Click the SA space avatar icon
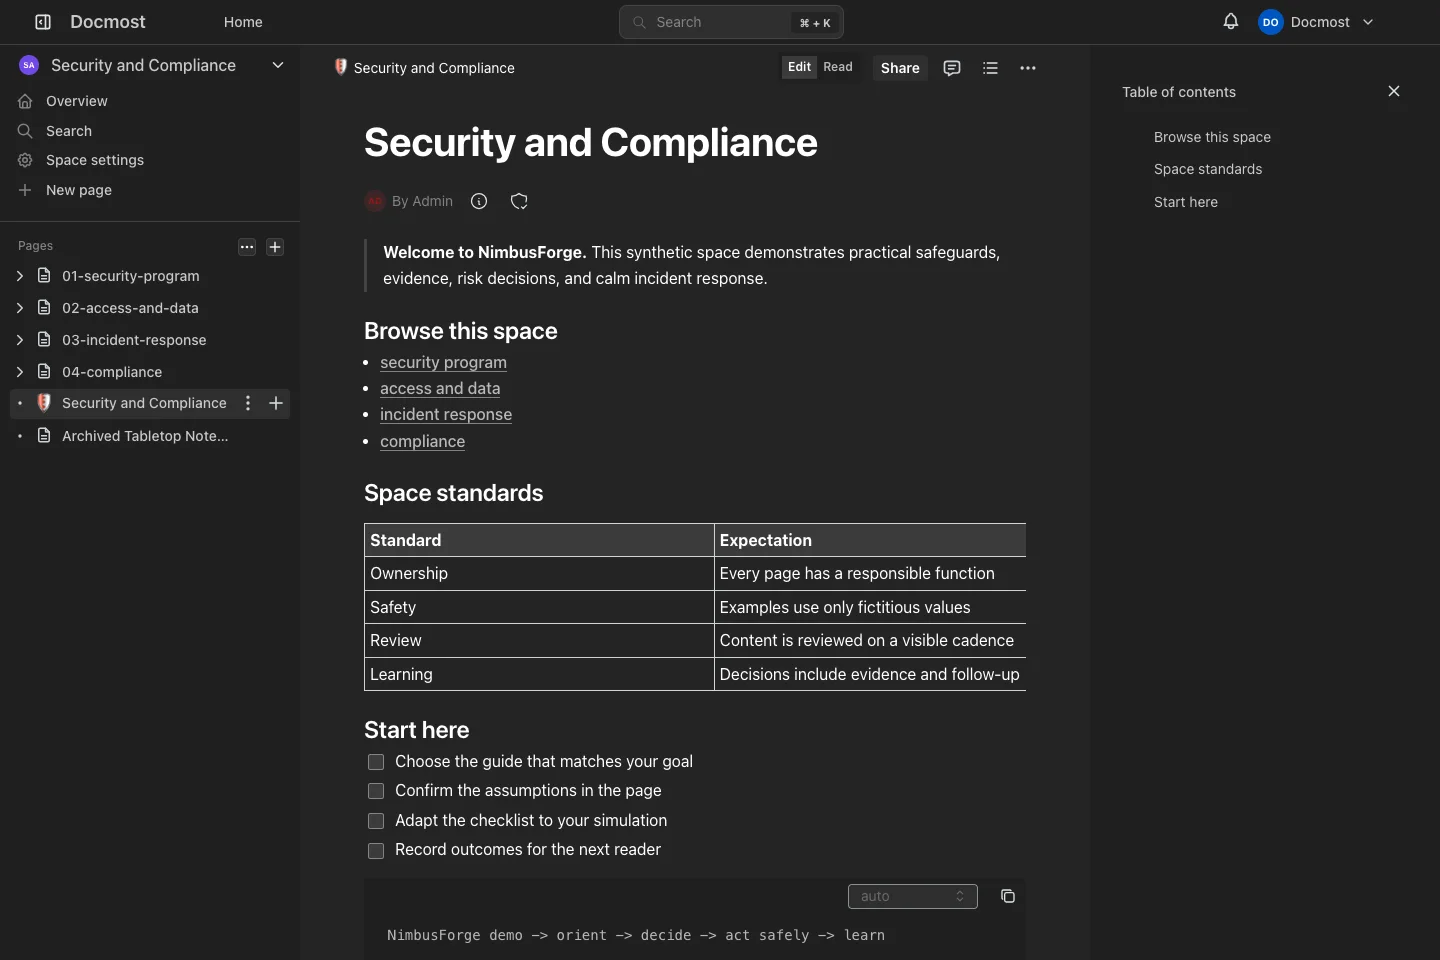 [29, 65]
